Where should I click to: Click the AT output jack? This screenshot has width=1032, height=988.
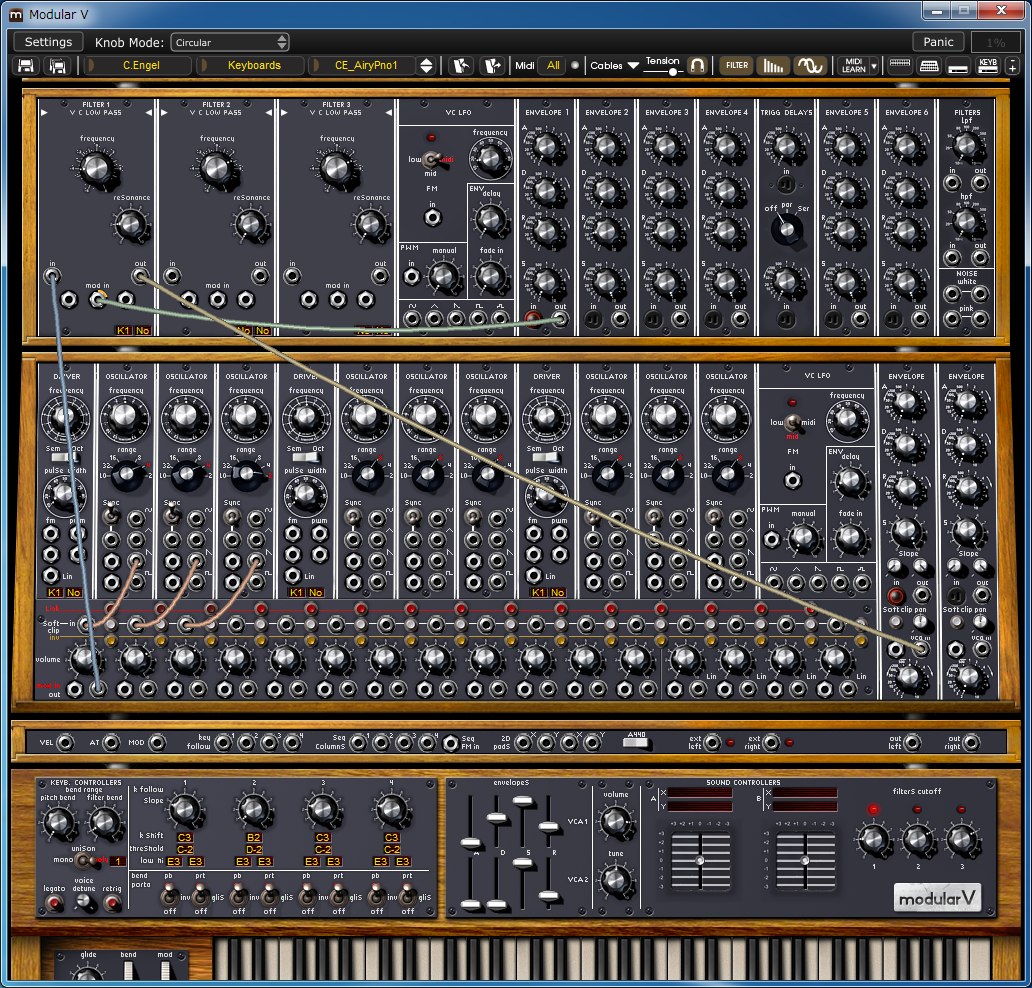[111, 742]
